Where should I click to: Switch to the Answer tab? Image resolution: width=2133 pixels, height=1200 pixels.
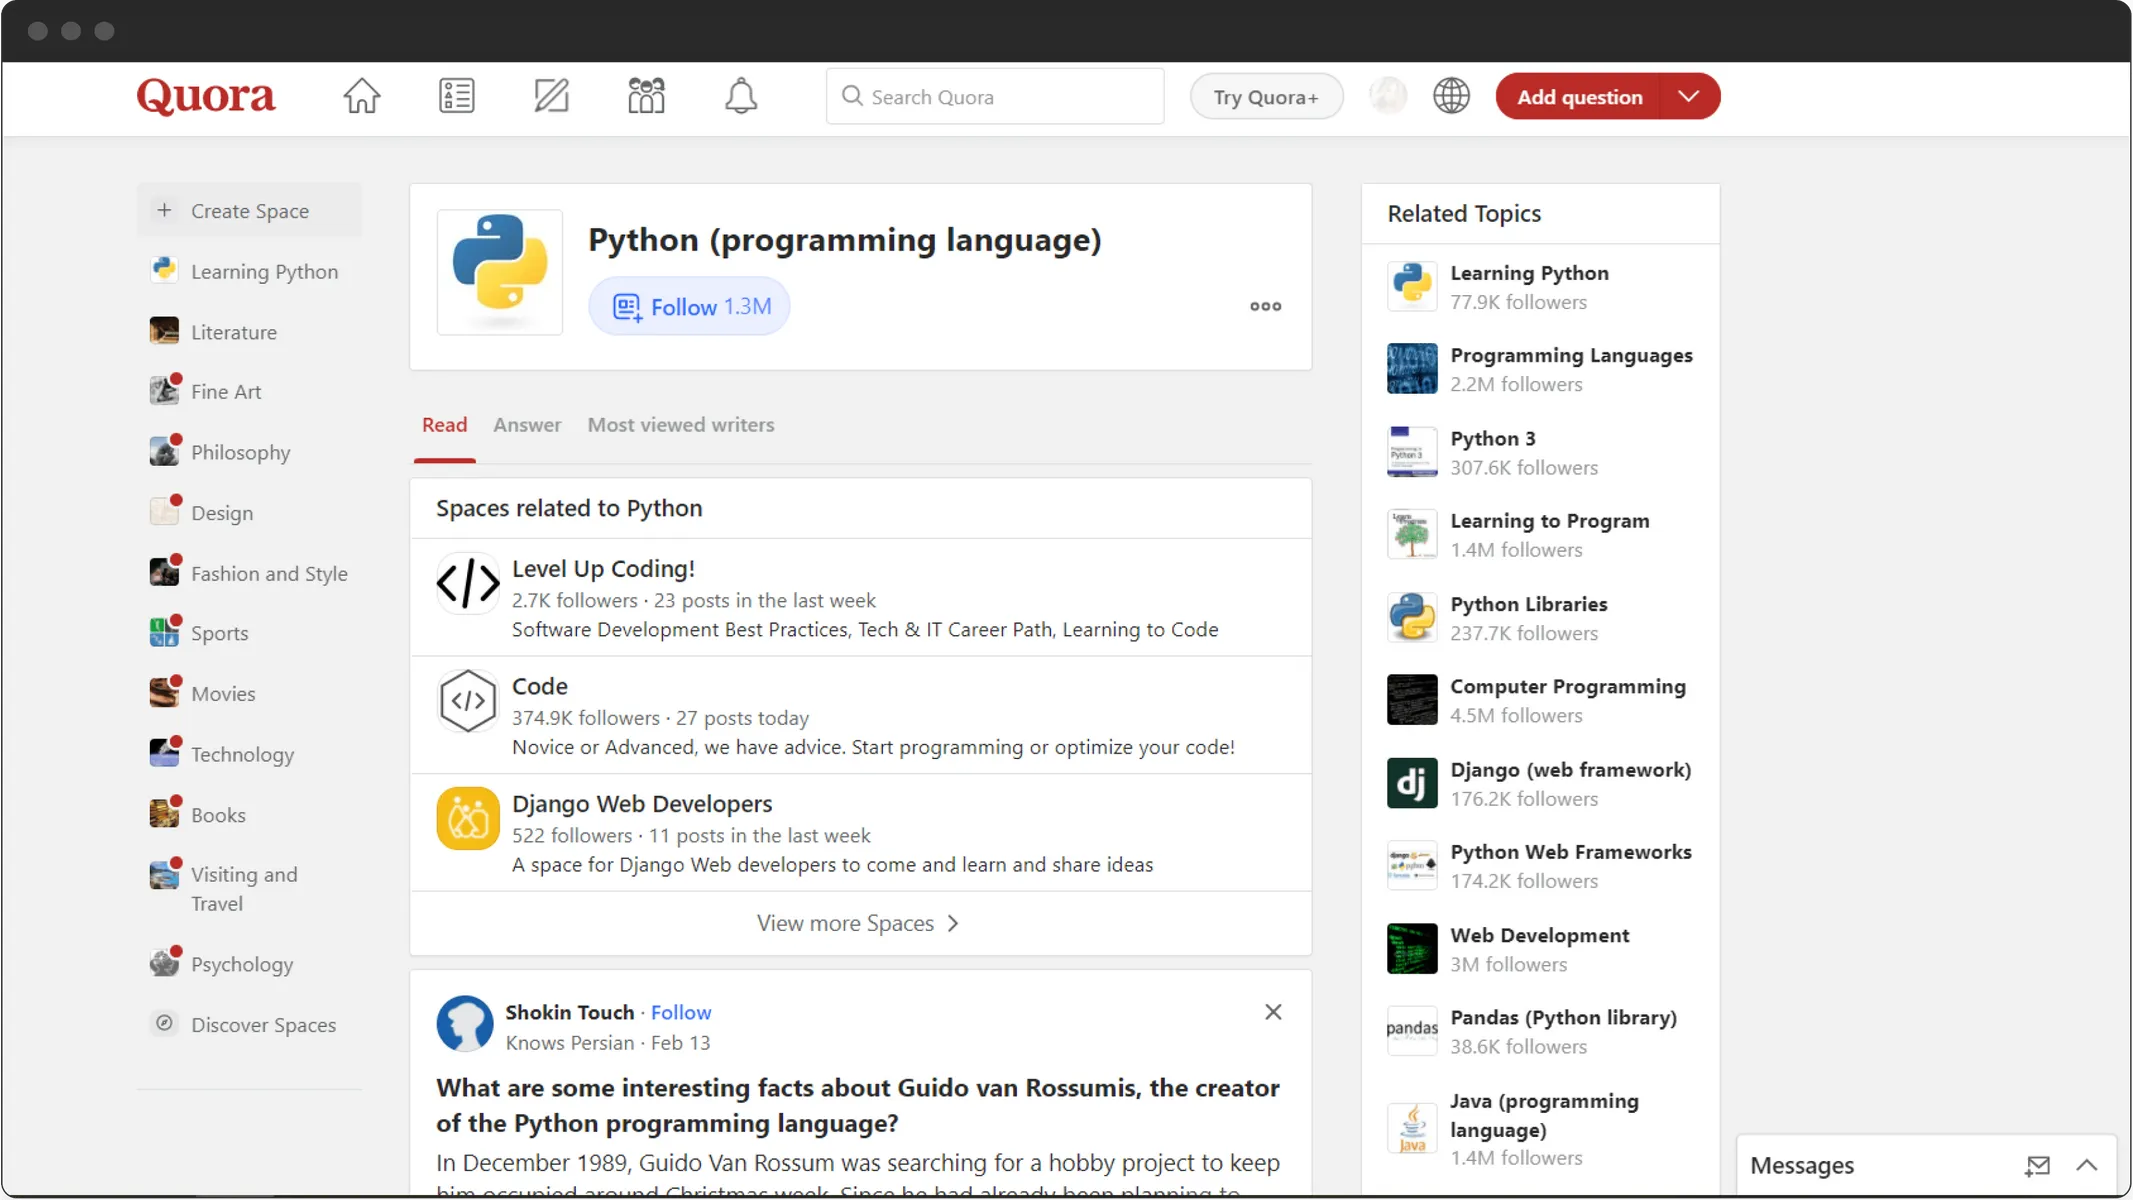526,425
